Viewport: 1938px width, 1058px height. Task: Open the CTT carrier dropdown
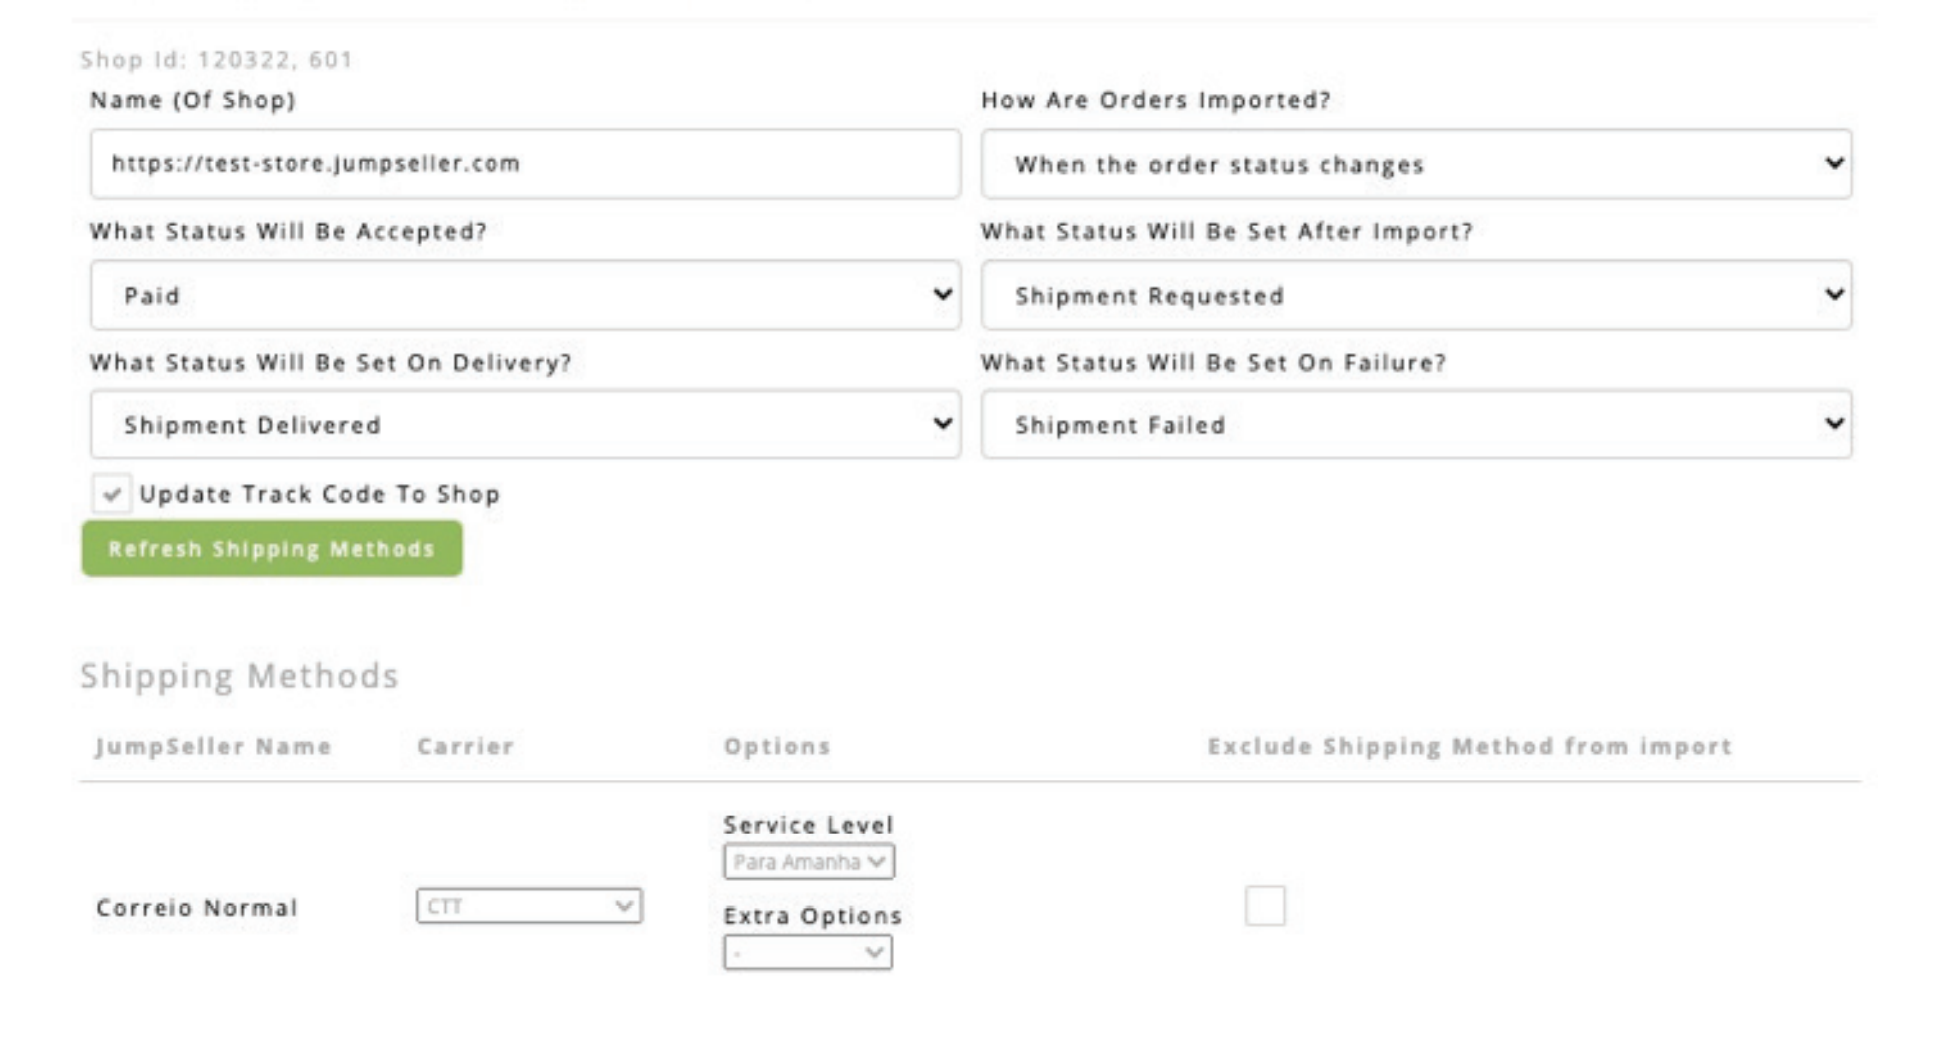pos(528,906)
